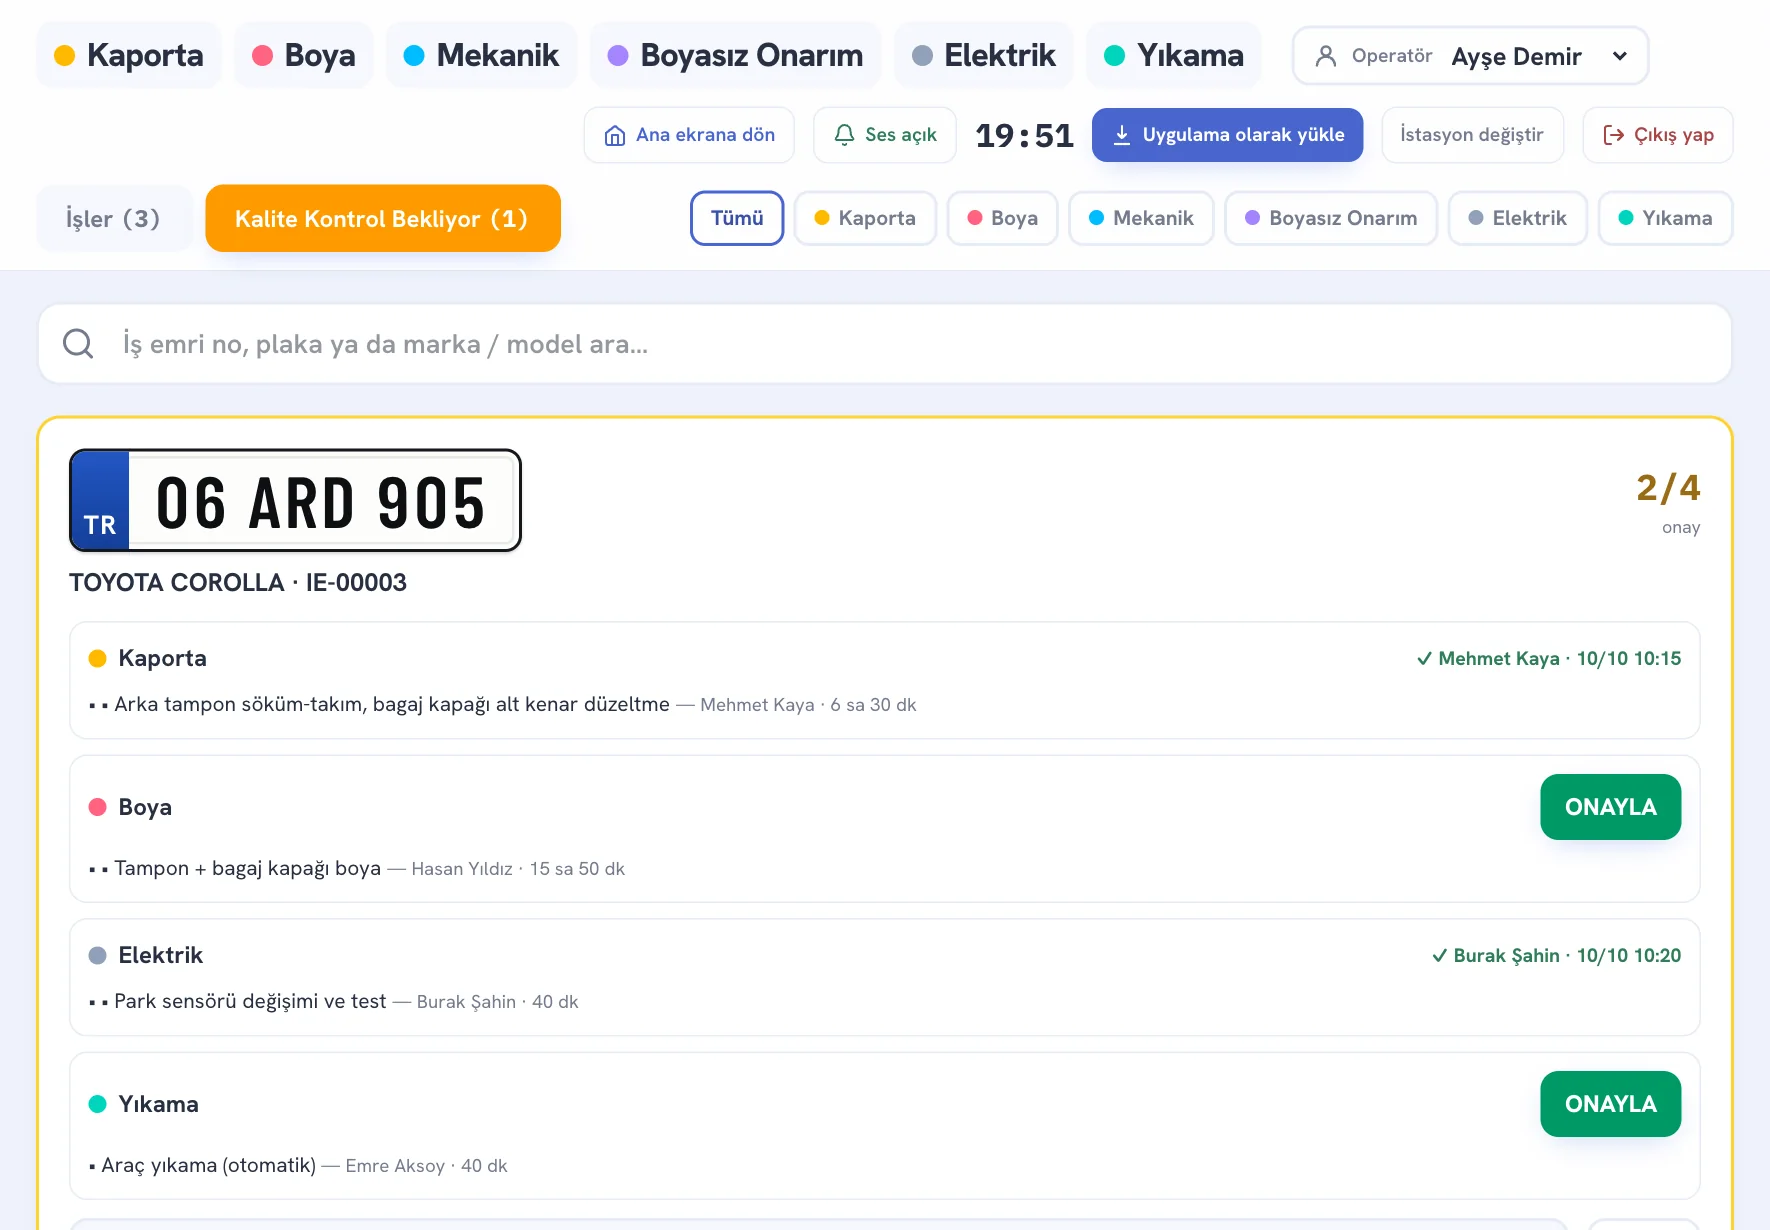Filter the list by Kaporta

coord(865,218)
